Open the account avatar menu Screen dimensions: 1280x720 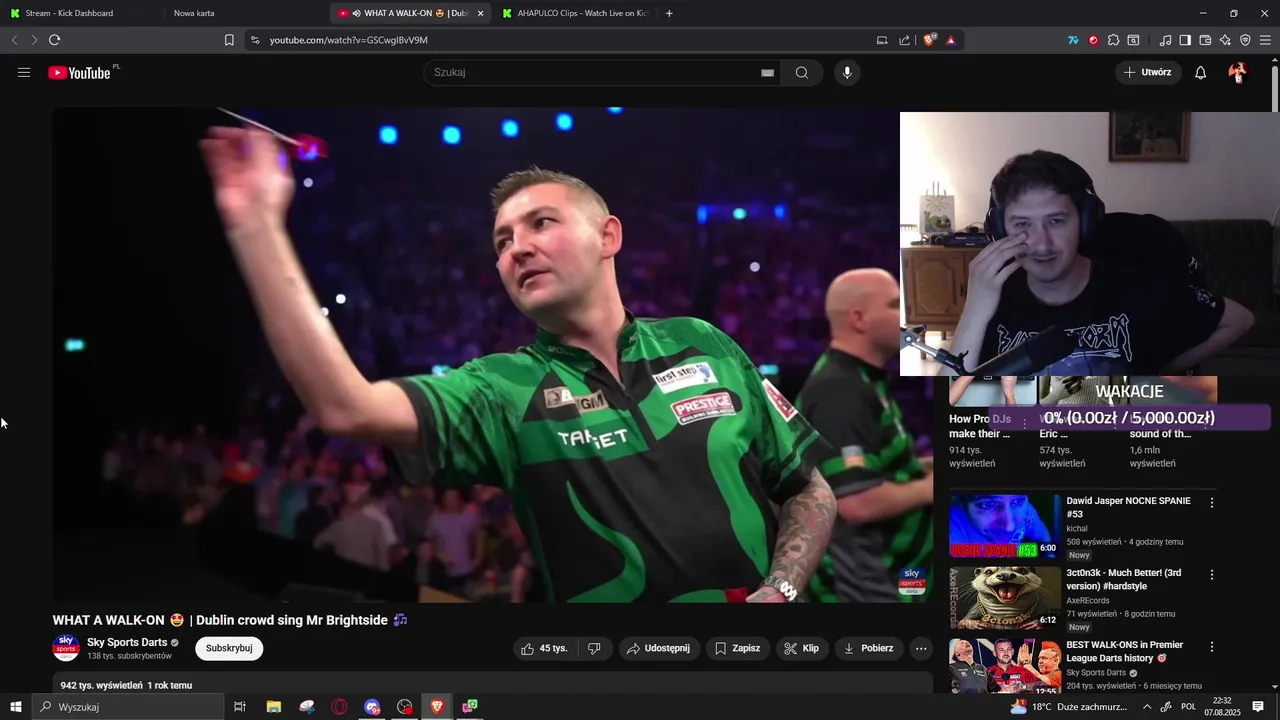(1238, 72)
